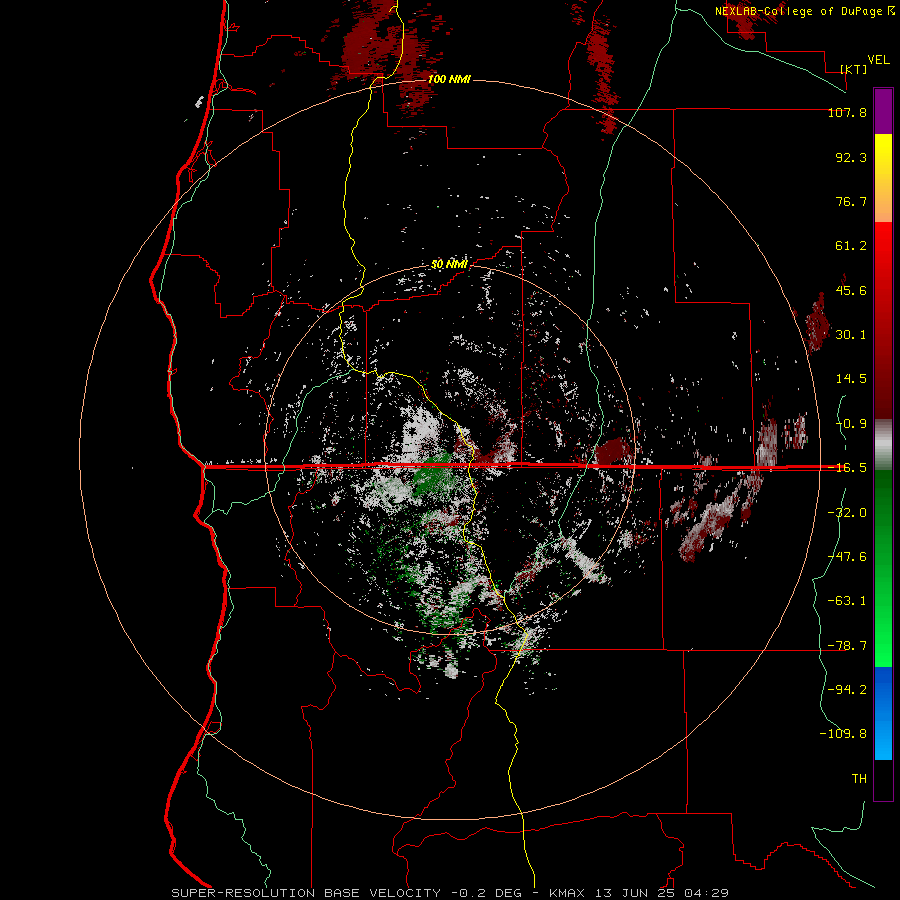
Task: Click the -16.5 legend value
Action: coord(847,468)
